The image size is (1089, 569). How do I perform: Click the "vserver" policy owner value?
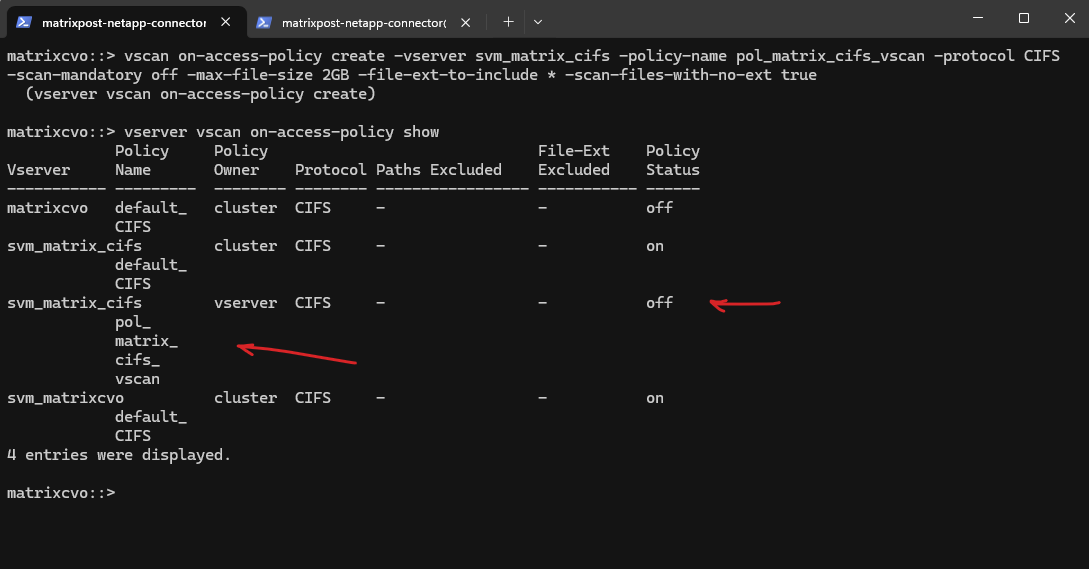click(x=245, y=303)
